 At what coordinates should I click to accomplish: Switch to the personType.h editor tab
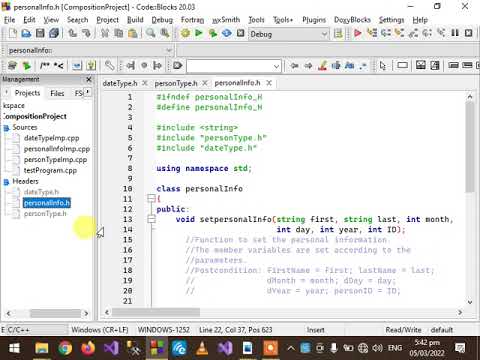[176, 83]
